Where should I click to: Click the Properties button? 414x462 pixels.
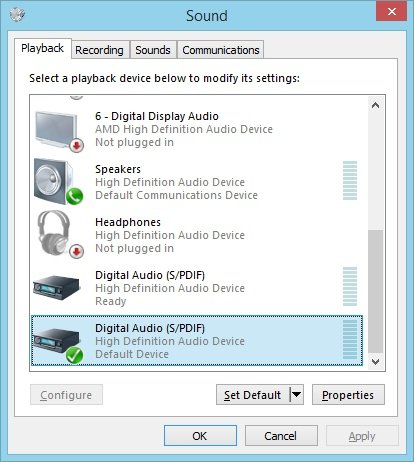348,395
